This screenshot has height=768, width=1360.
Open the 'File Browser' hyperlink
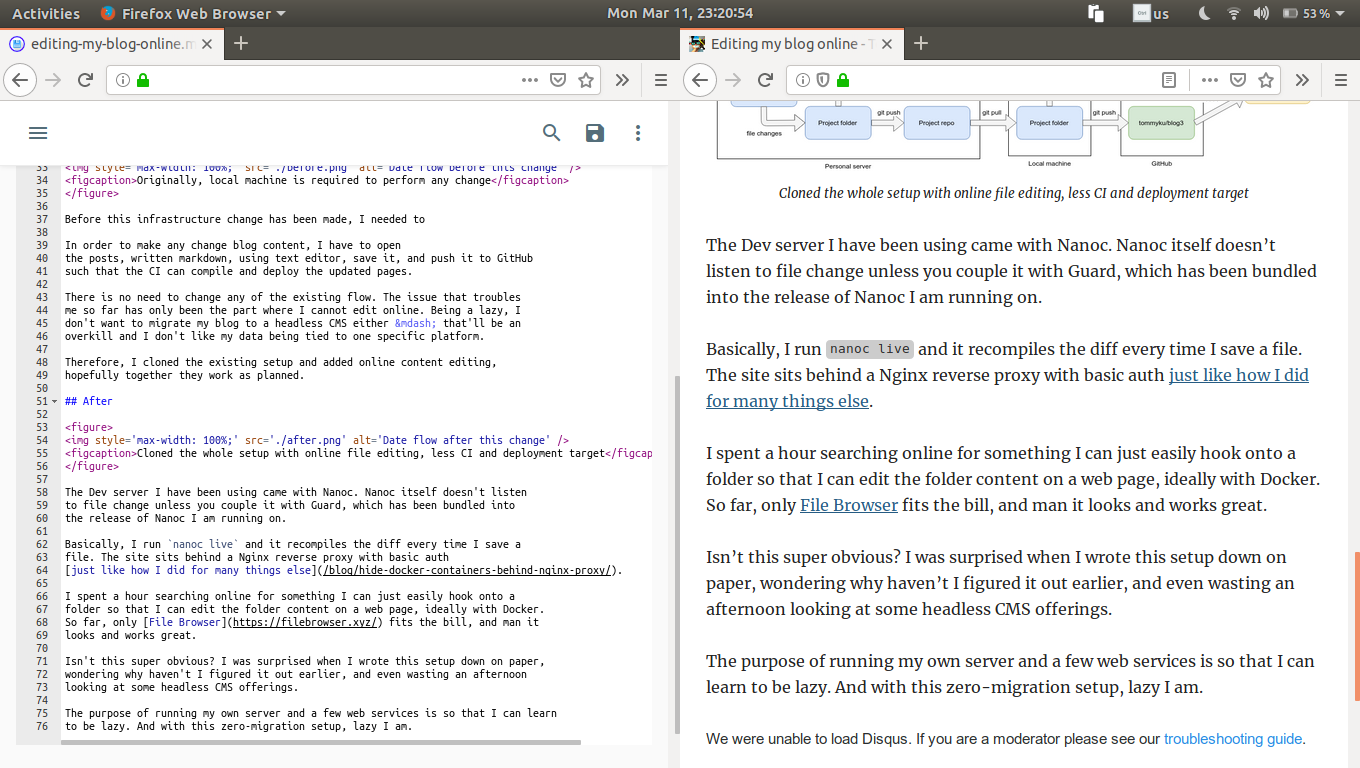click(848, 505)
